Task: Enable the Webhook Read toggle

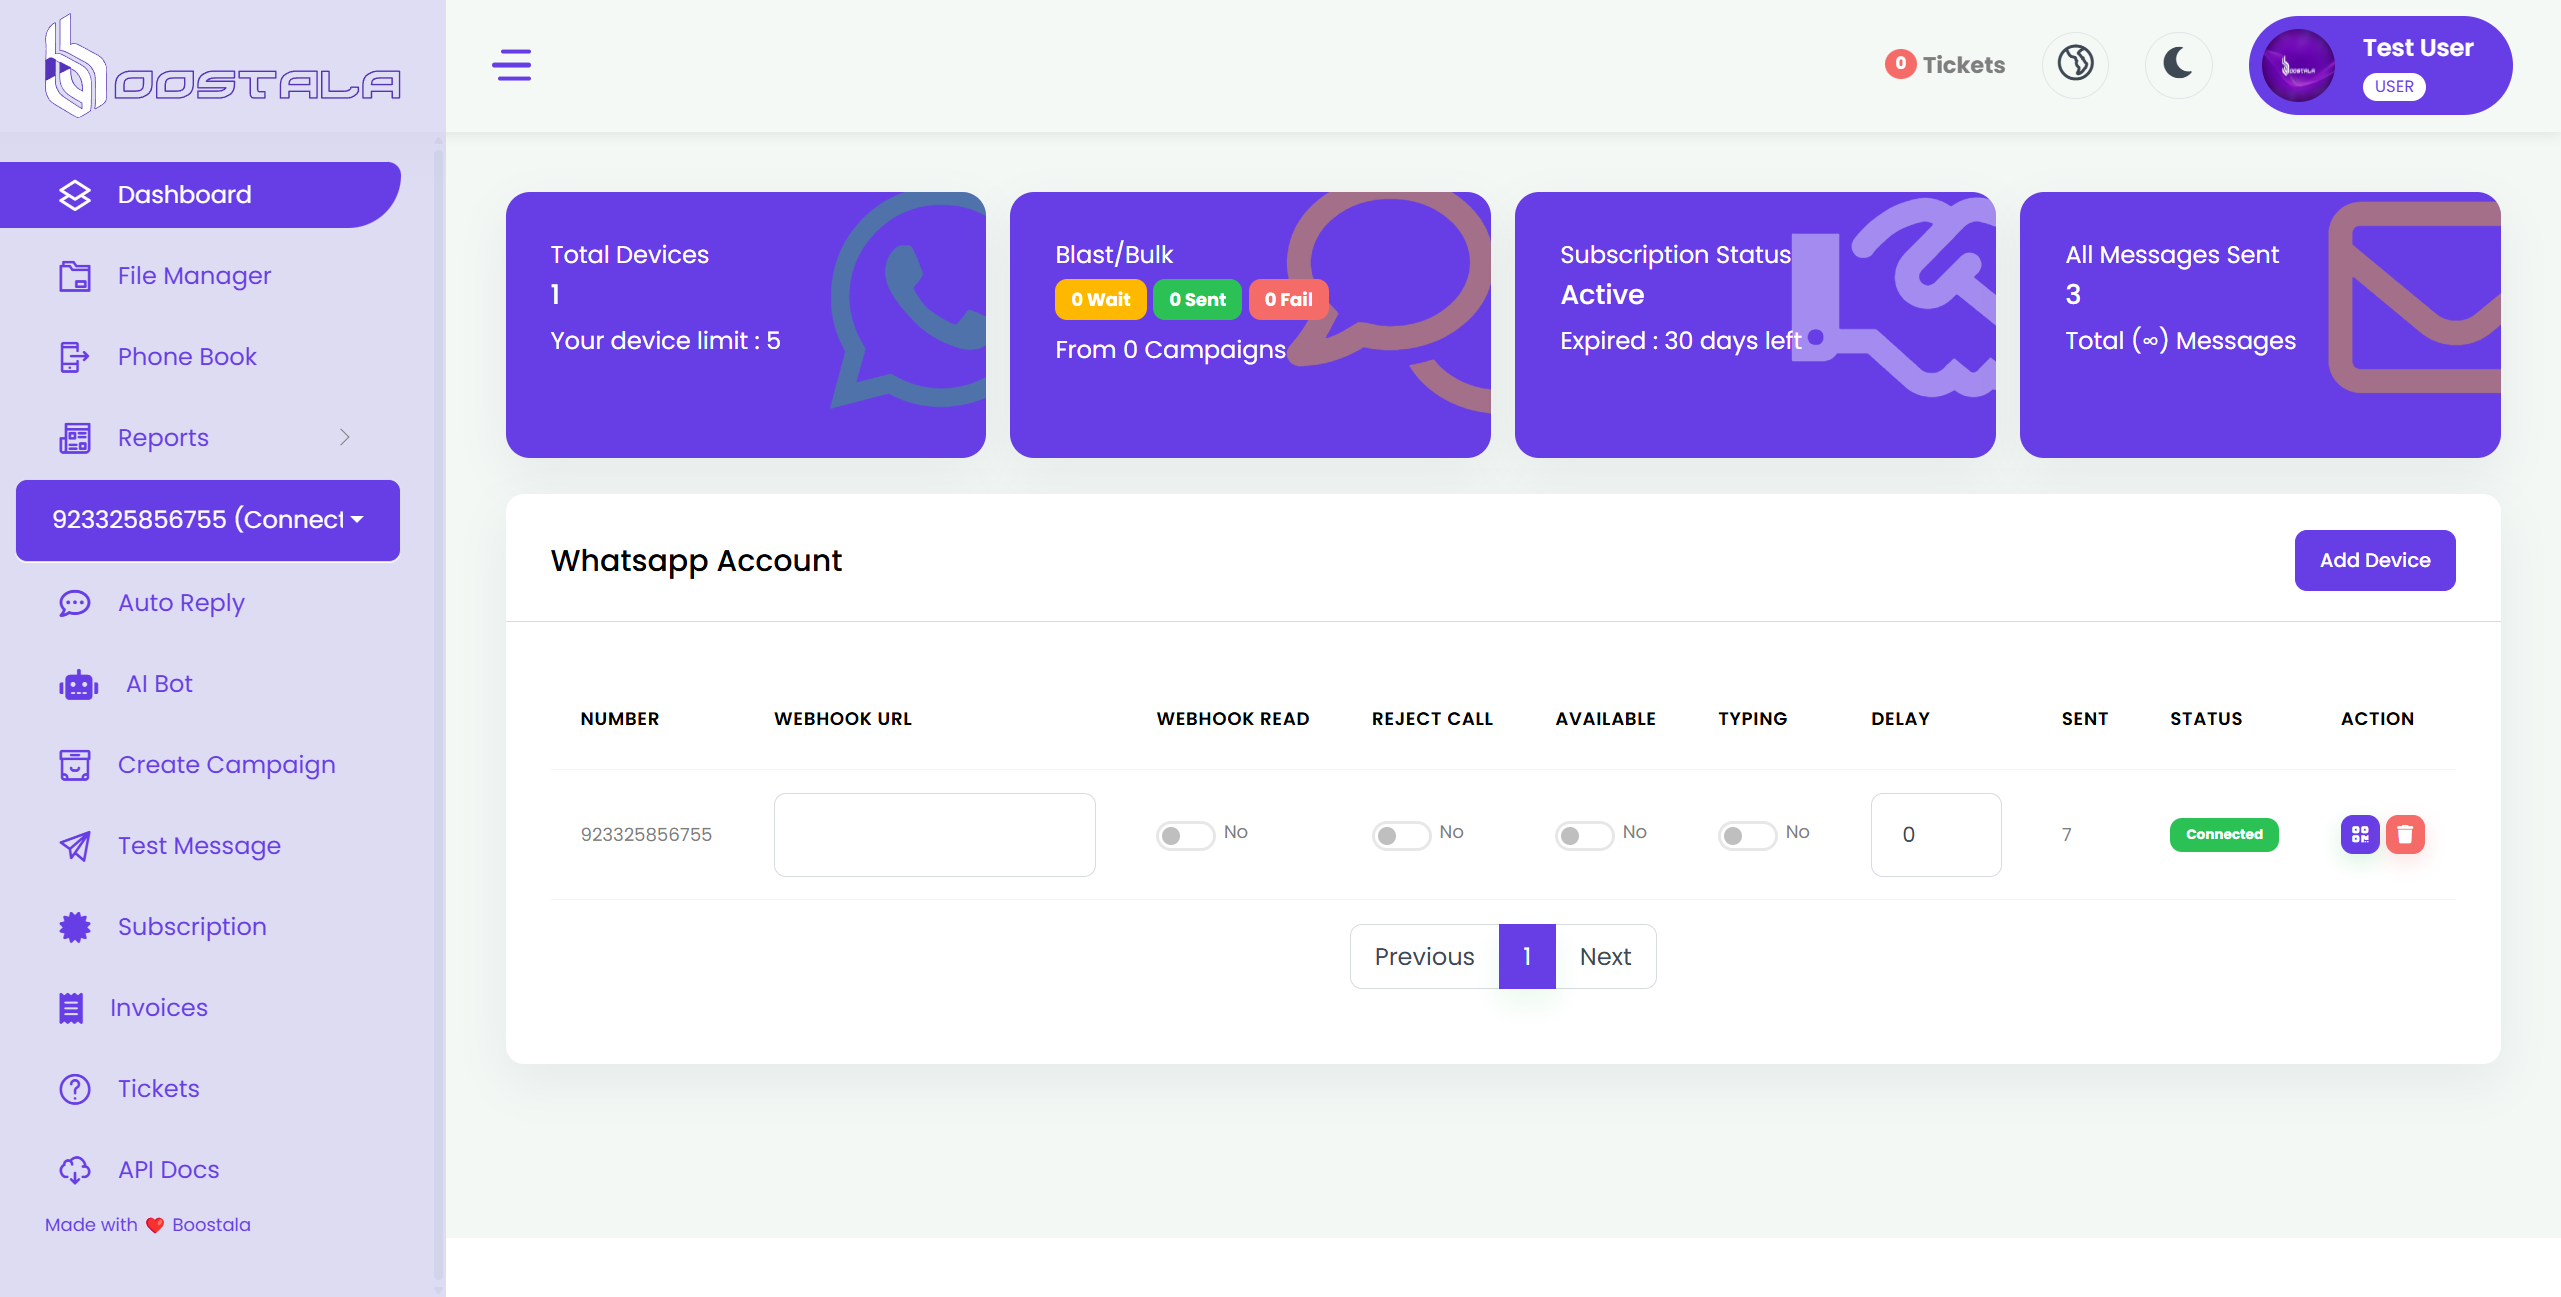Action: coord(1184,835)
